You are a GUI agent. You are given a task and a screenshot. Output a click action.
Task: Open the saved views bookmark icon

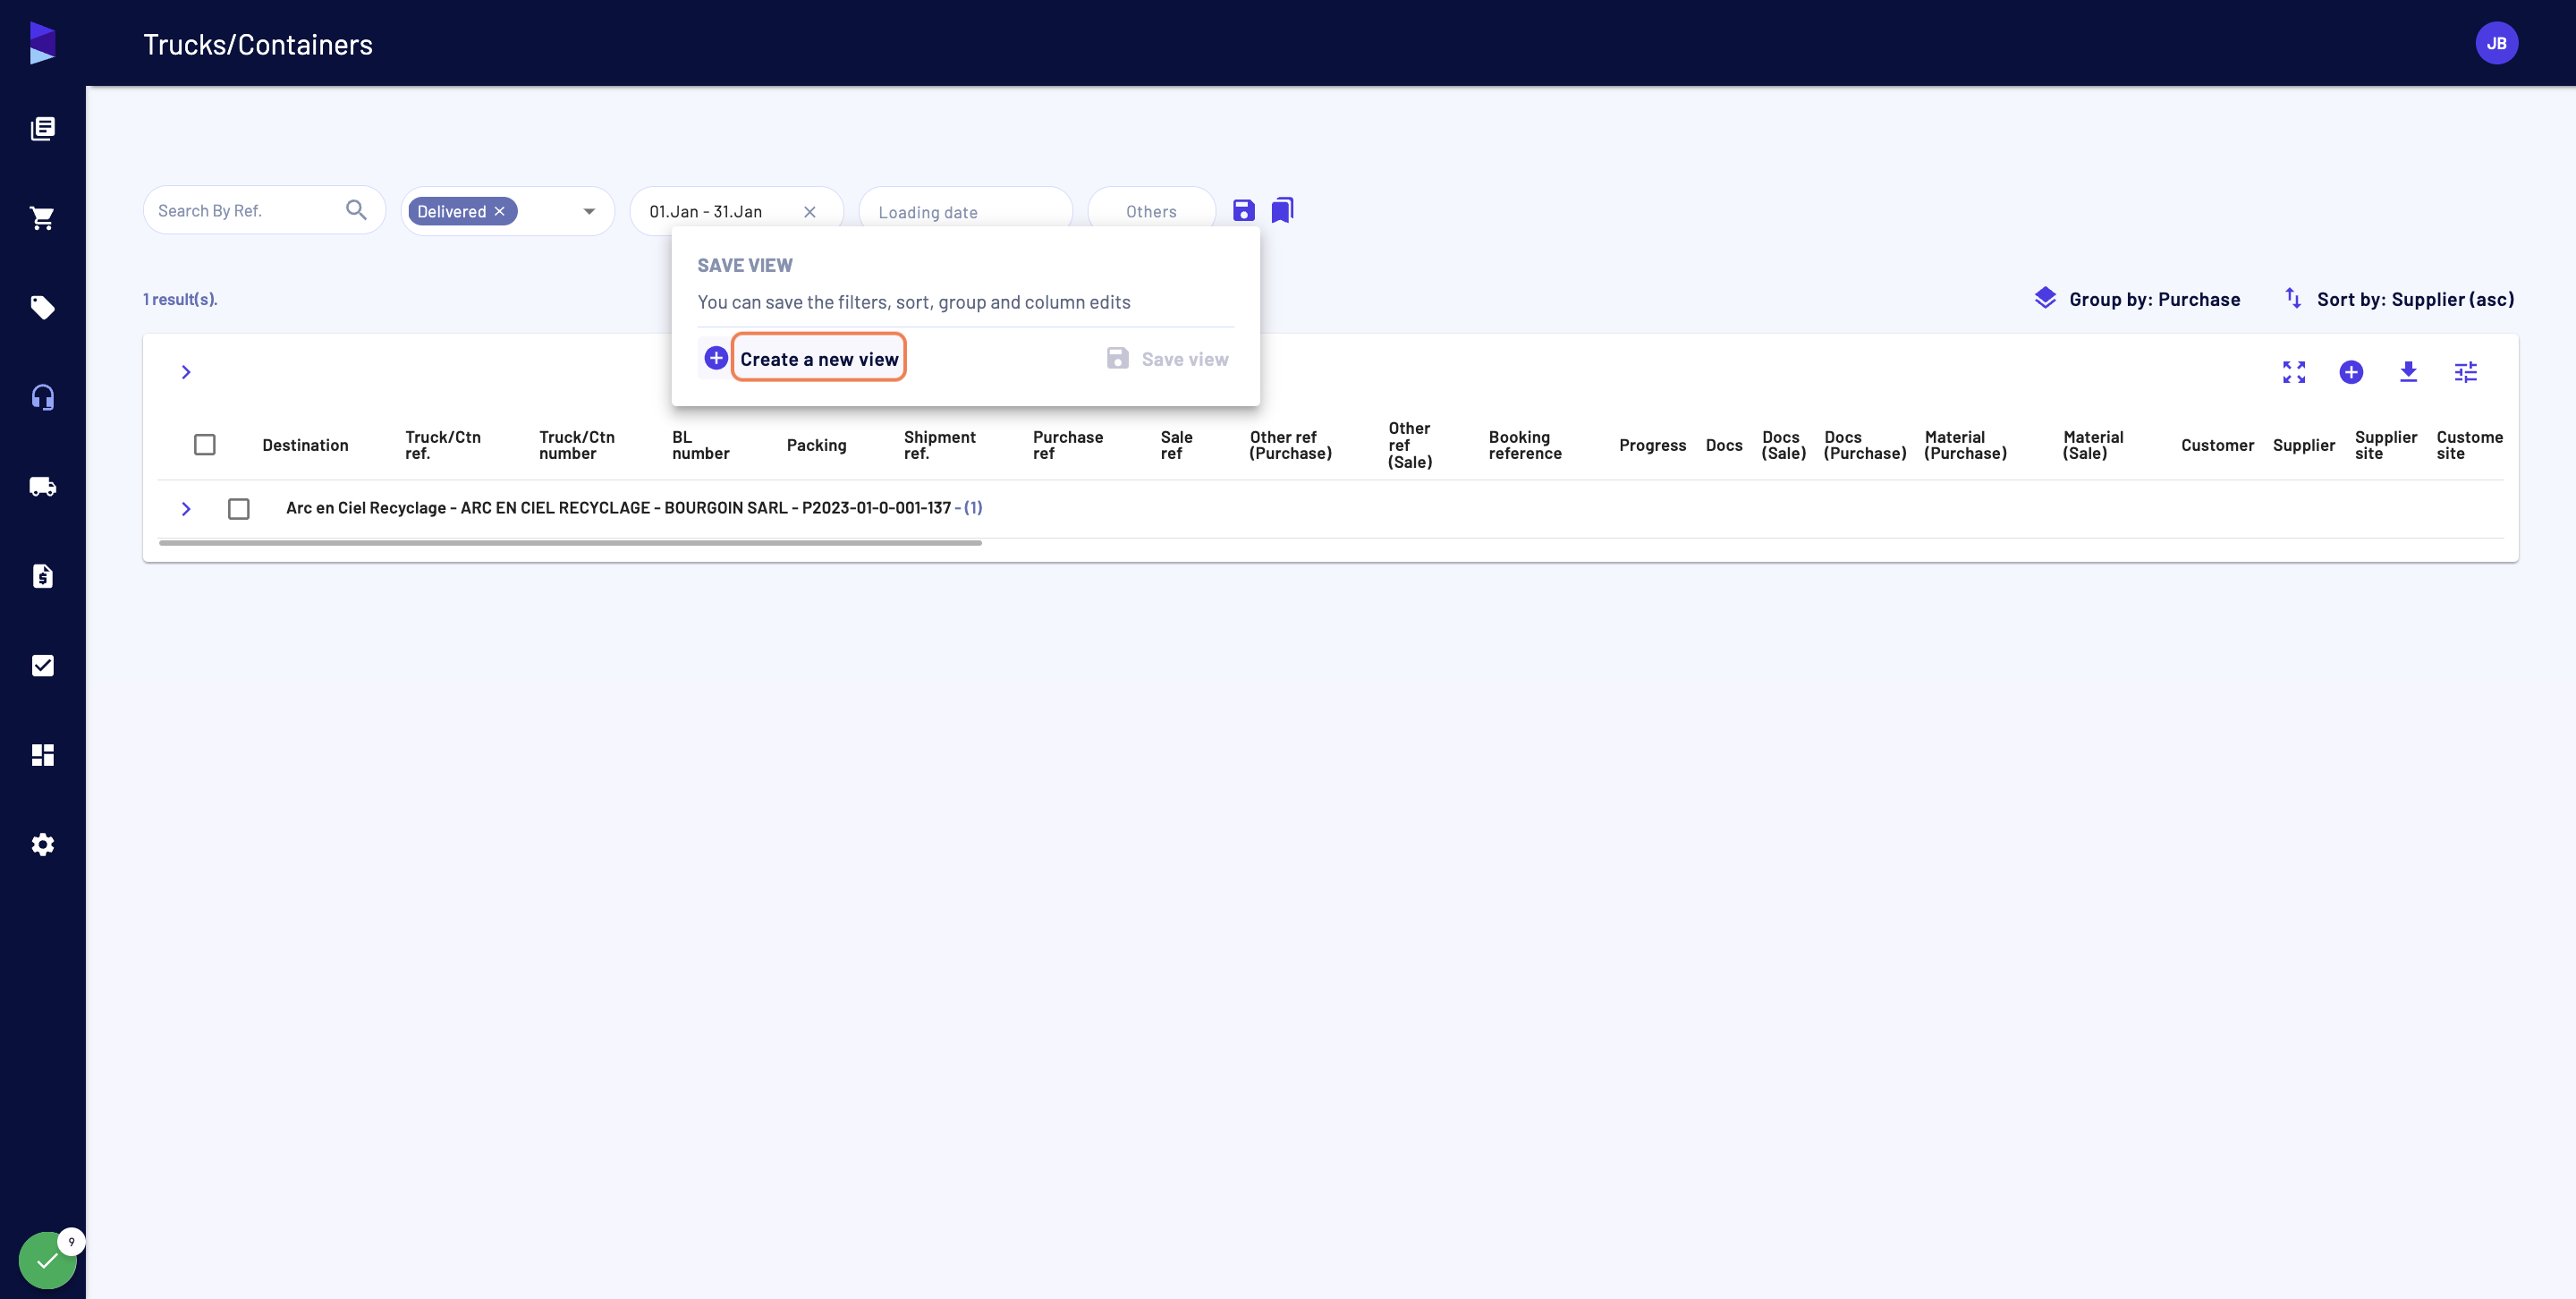coord(1282,210)
